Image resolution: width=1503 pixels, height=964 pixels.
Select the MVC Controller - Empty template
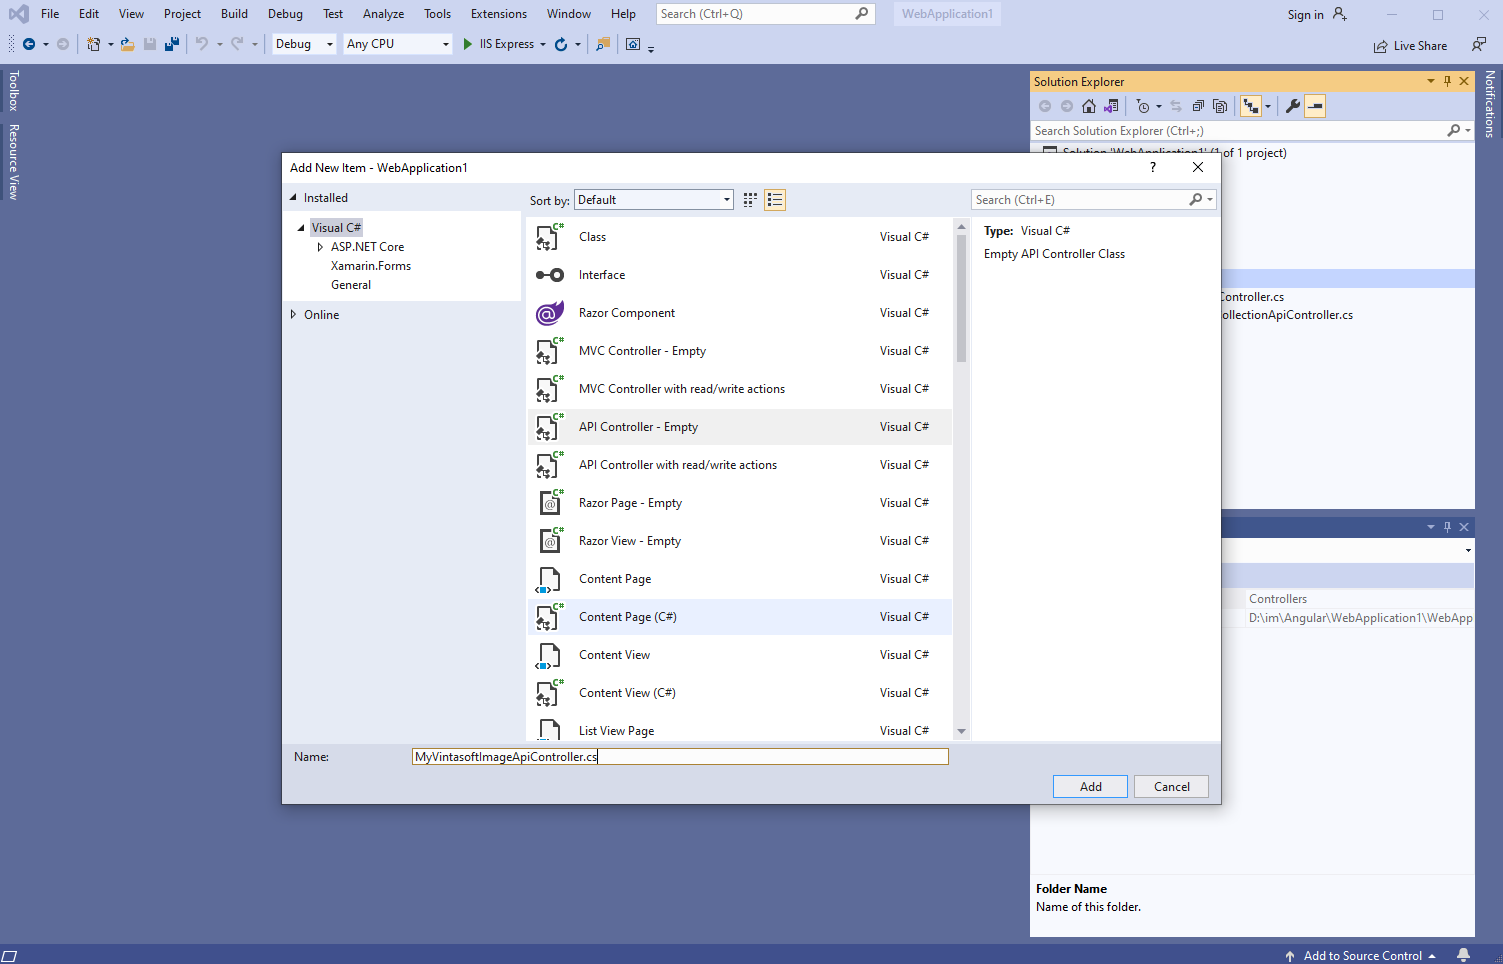[x=643, y=350]
